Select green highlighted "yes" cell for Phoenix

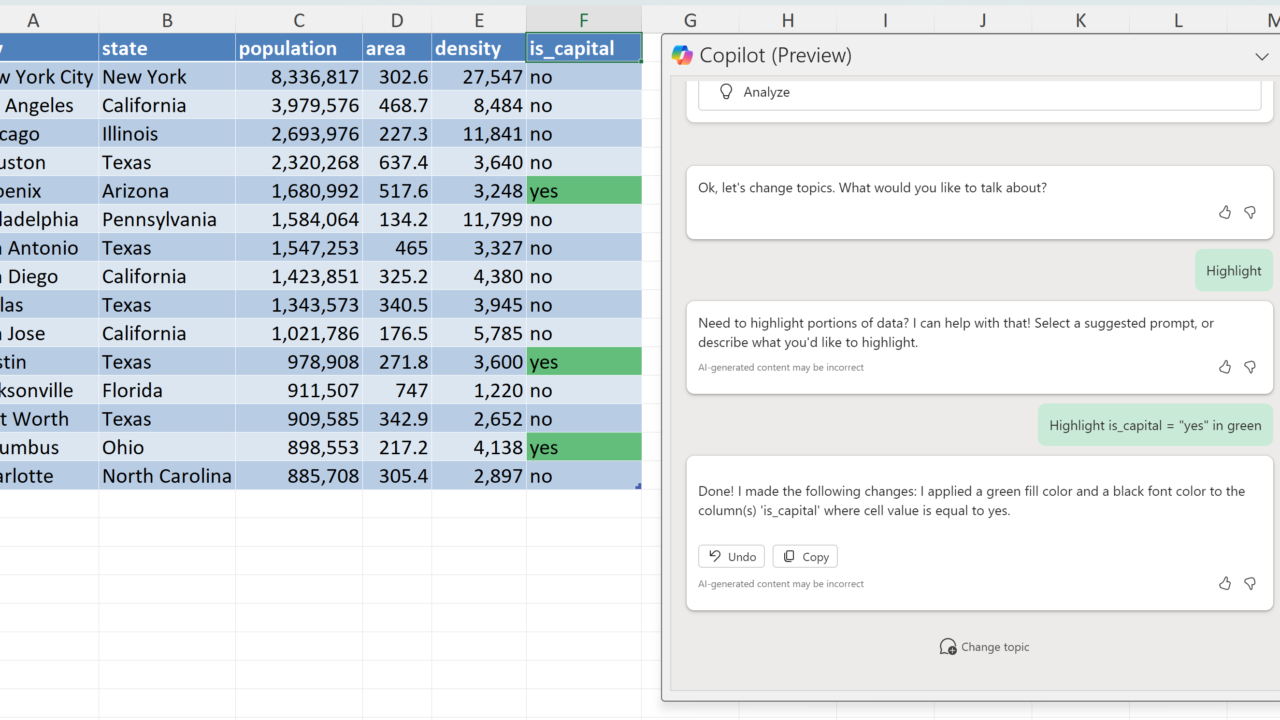tap(584, 191)
